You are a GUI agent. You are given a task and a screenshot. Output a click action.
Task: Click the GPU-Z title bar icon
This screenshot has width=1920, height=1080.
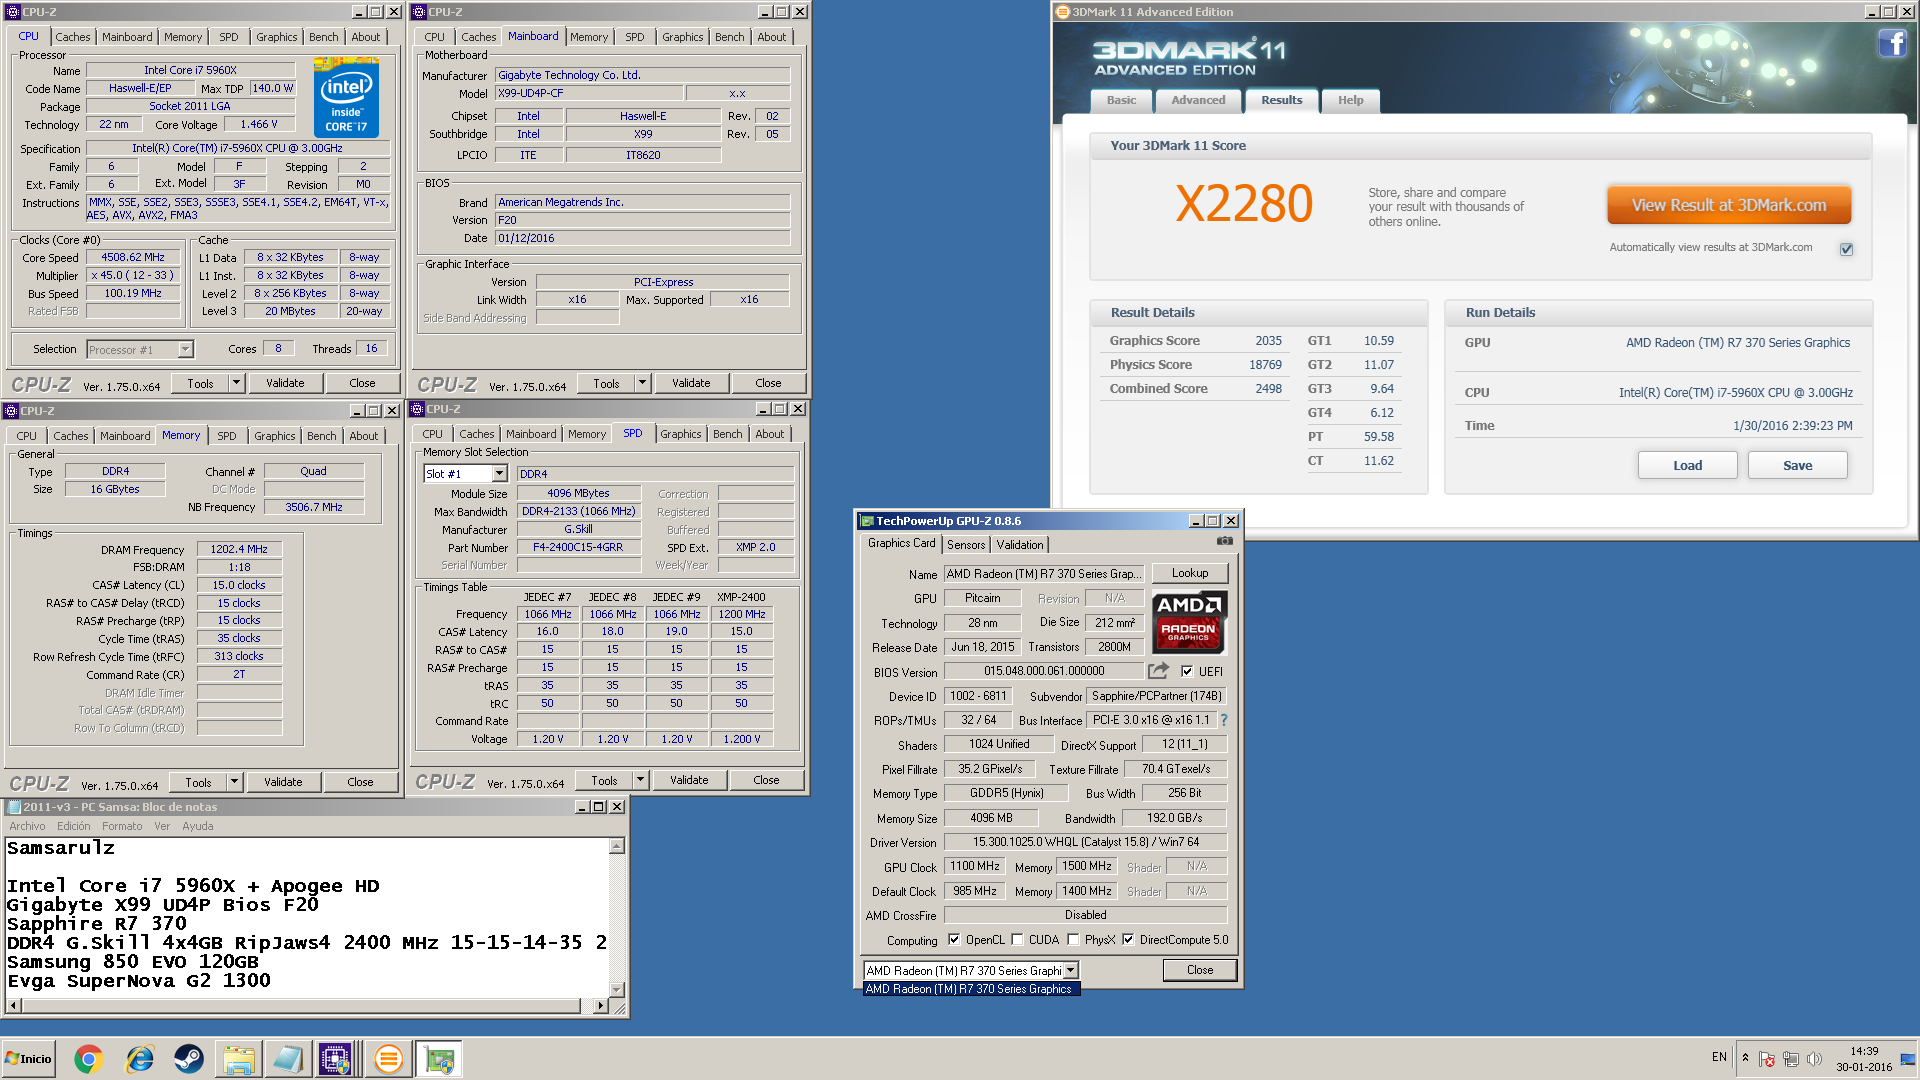tap(867, 521)
